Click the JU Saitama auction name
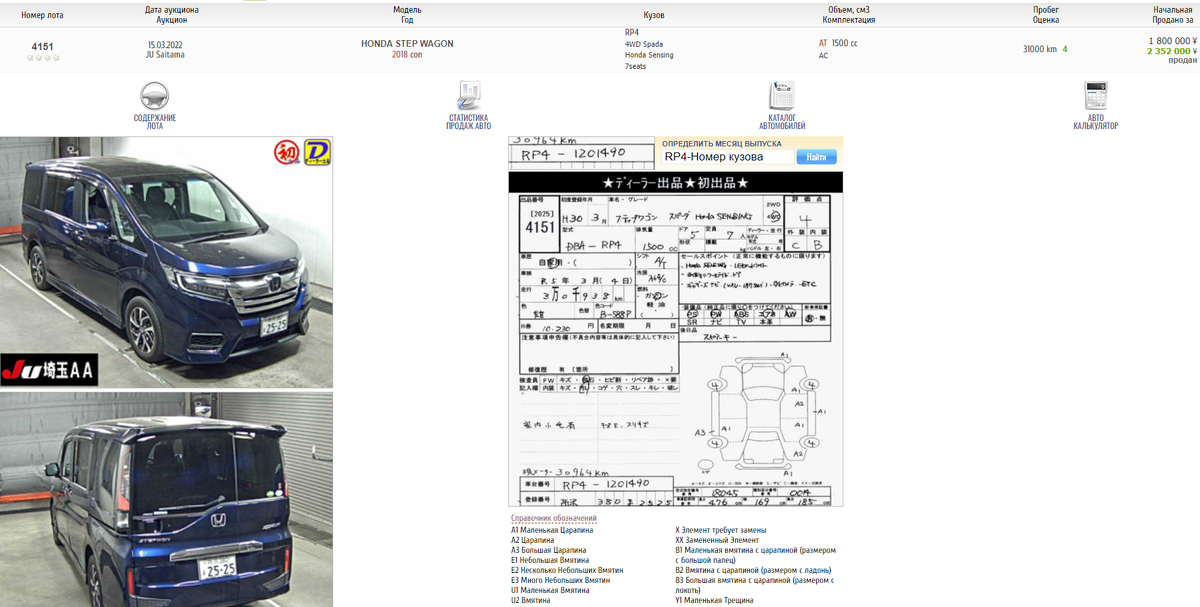 tap(165, 55)
